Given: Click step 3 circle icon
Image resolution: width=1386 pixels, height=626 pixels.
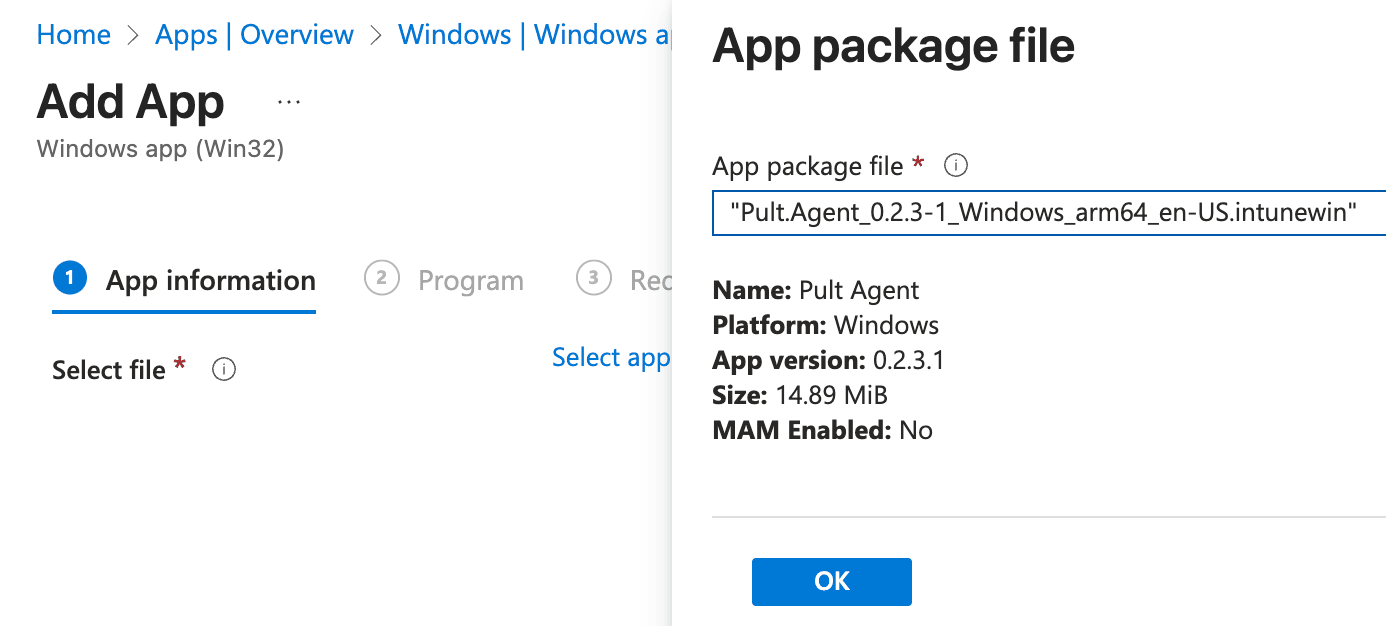Looking at the screenshot, I should pos(594,279).
